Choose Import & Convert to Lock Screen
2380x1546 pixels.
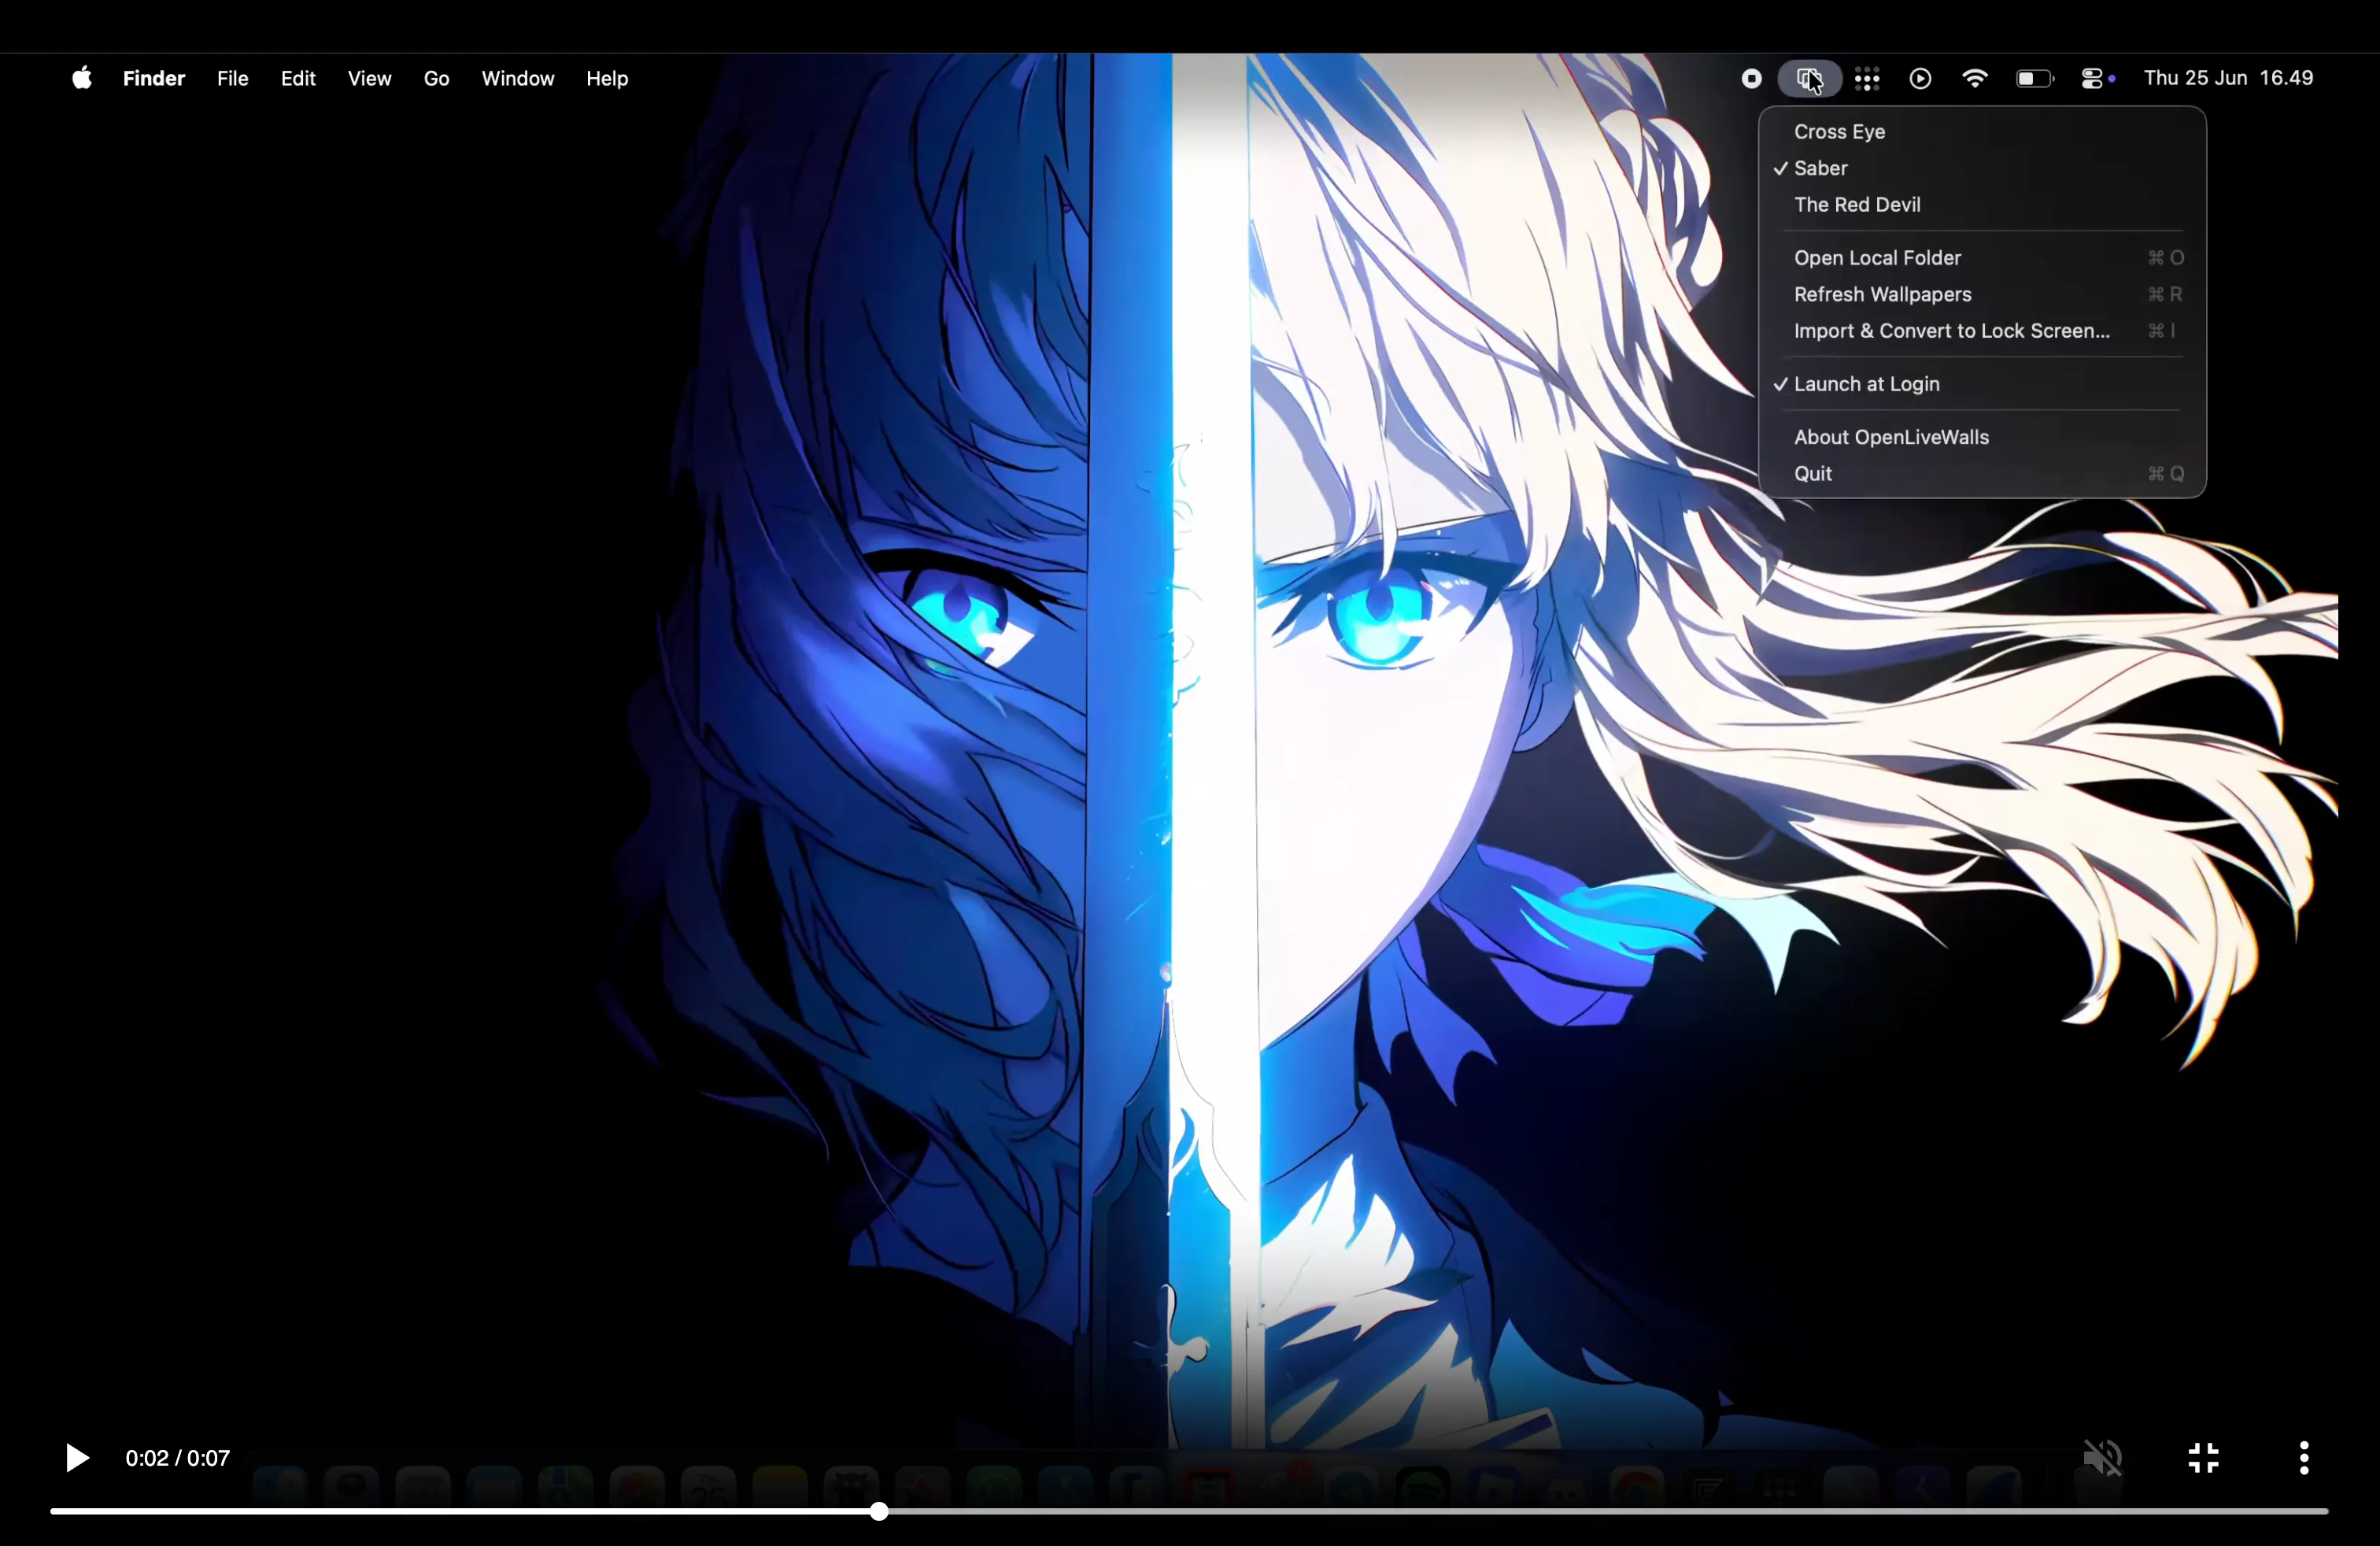pos(1982,331)
